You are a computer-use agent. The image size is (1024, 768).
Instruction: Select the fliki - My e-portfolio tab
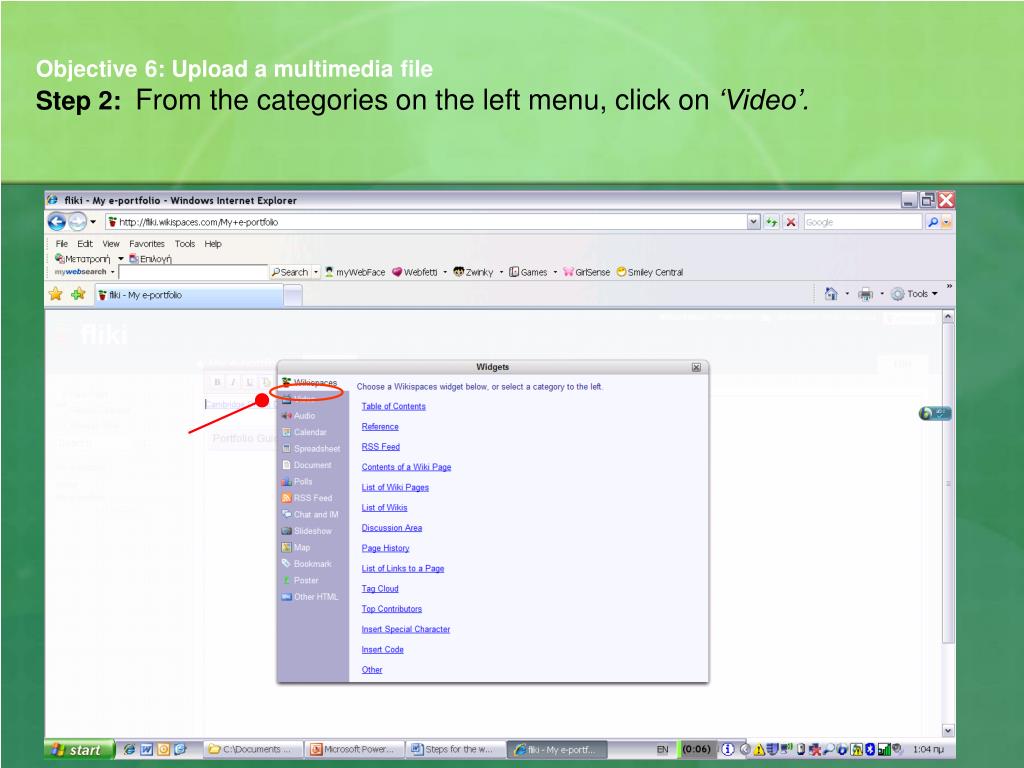pyautogui.click(x=189, y=295)
